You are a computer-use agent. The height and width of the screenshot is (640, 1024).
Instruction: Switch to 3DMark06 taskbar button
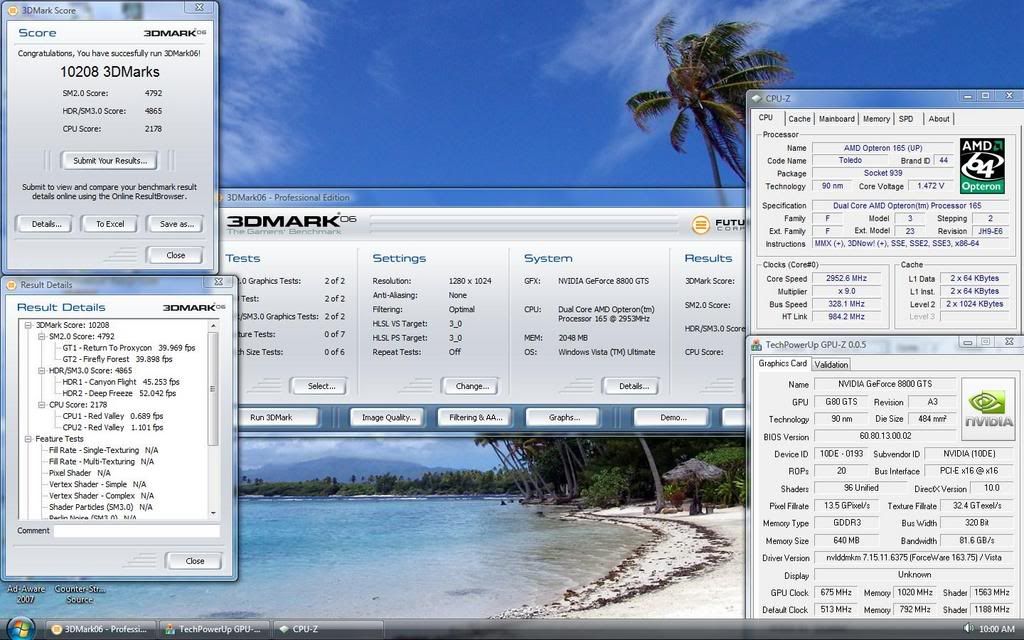point(101,629)
